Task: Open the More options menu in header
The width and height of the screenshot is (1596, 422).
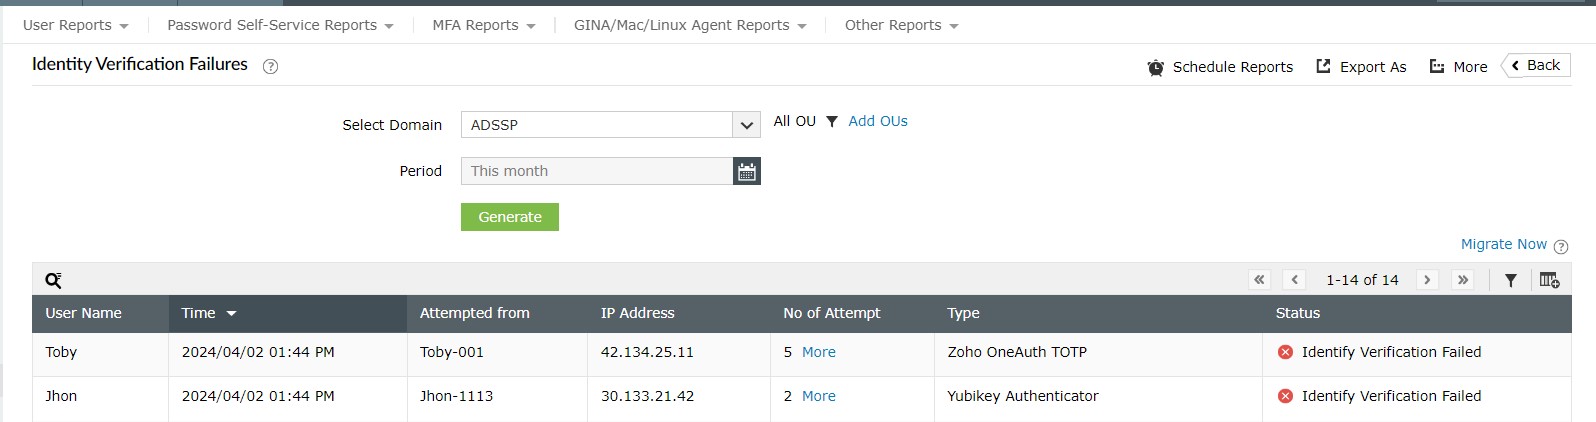Action: [1458, 67]
